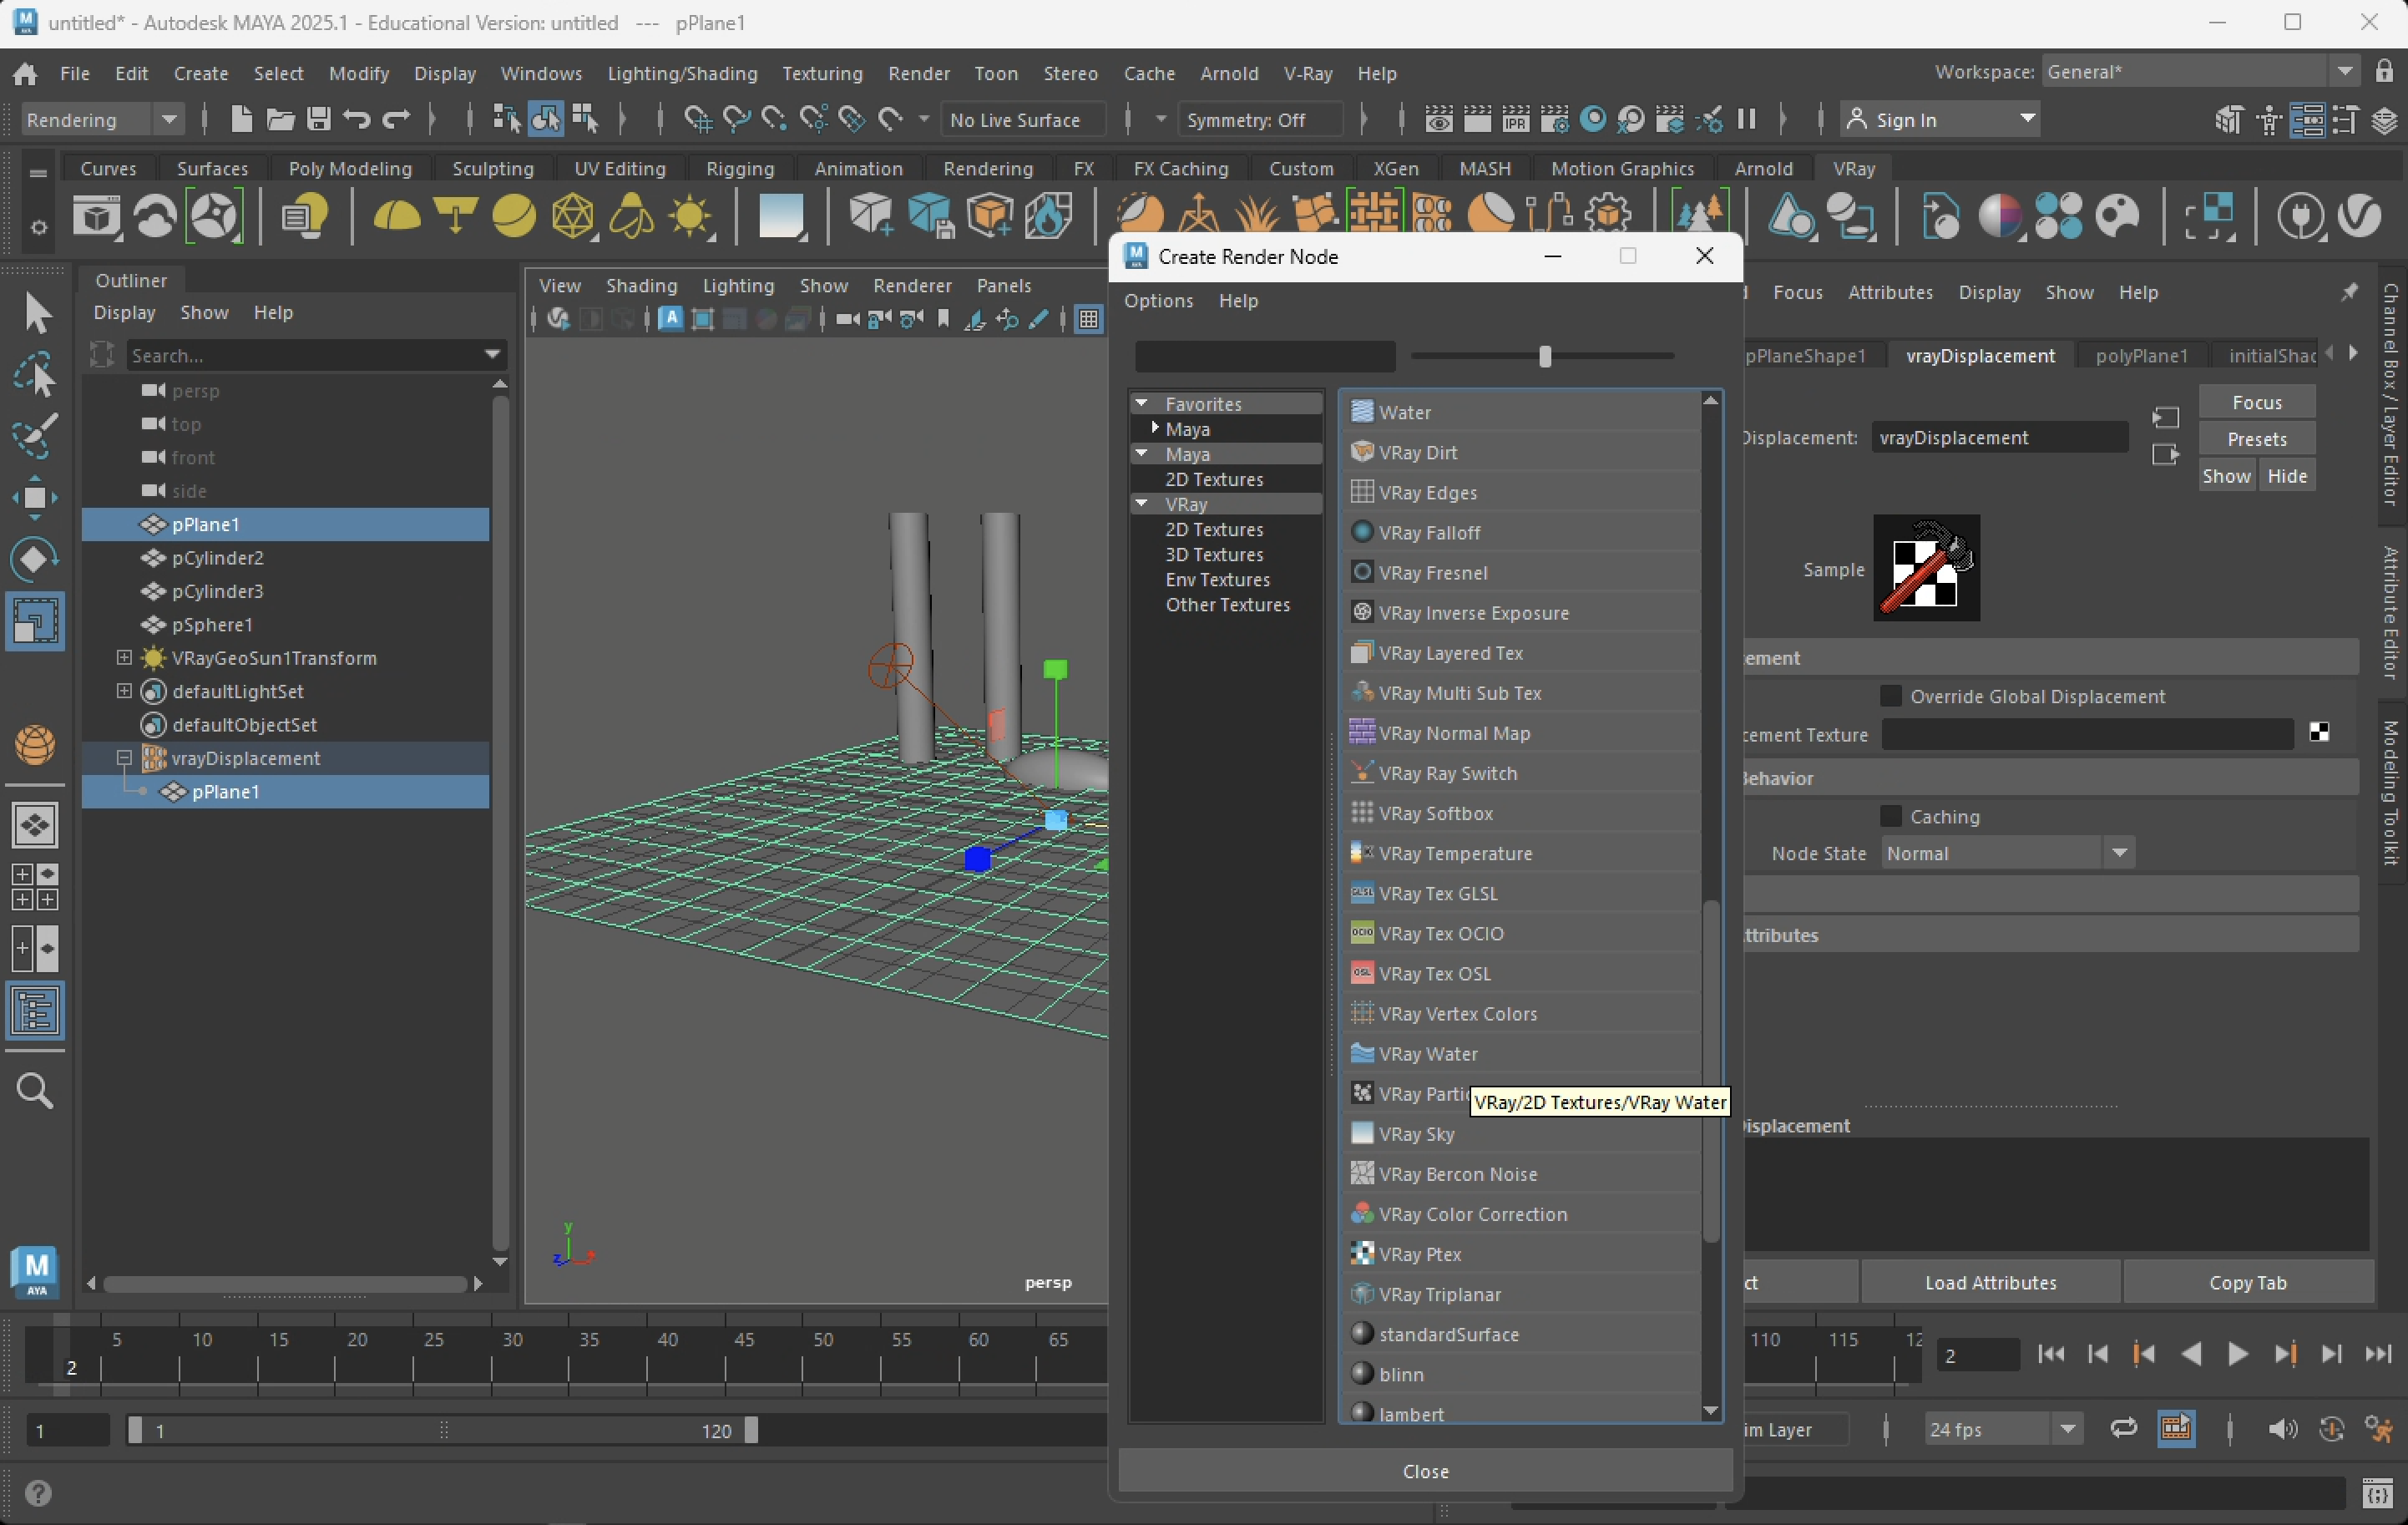Save scene with floppy disk icon
The width and height of the screenshot is (2408, 1525).
[319, 120]
